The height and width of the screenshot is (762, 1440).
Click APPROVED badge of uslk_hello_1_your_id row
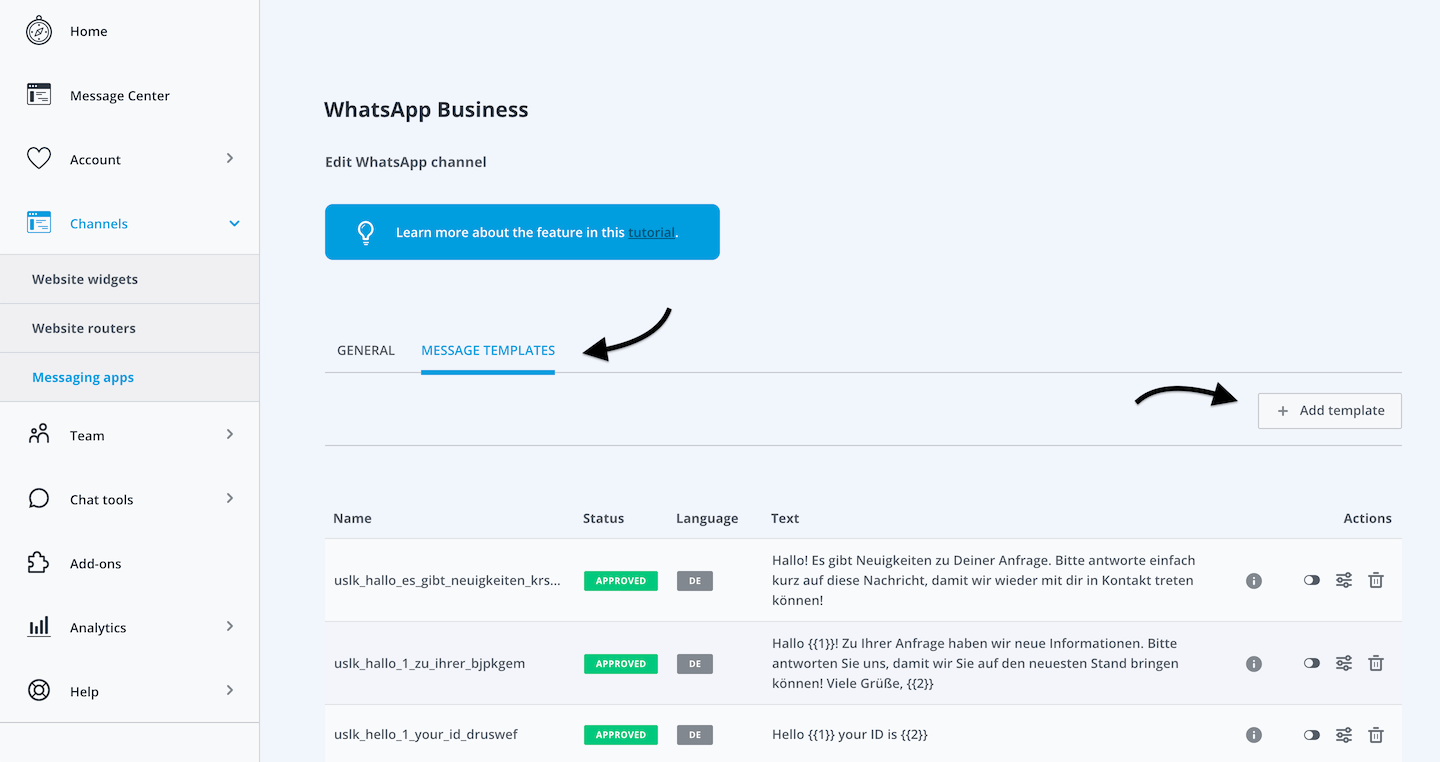coord(621,735)
